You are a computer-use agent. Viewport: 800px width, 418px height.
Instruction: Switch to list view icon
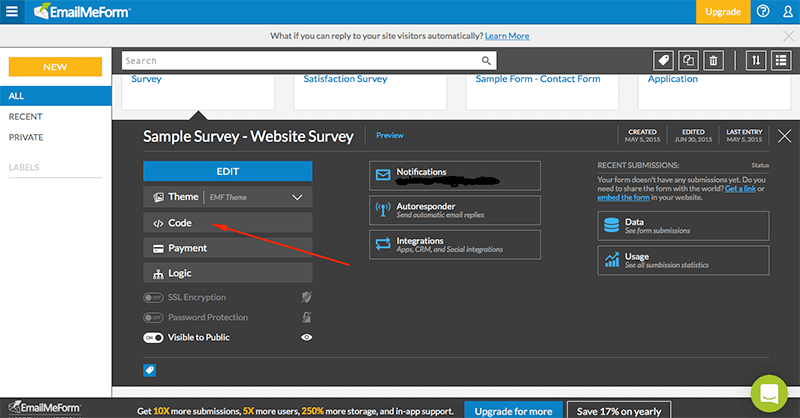pyautogui.click(x=781, y=61)
